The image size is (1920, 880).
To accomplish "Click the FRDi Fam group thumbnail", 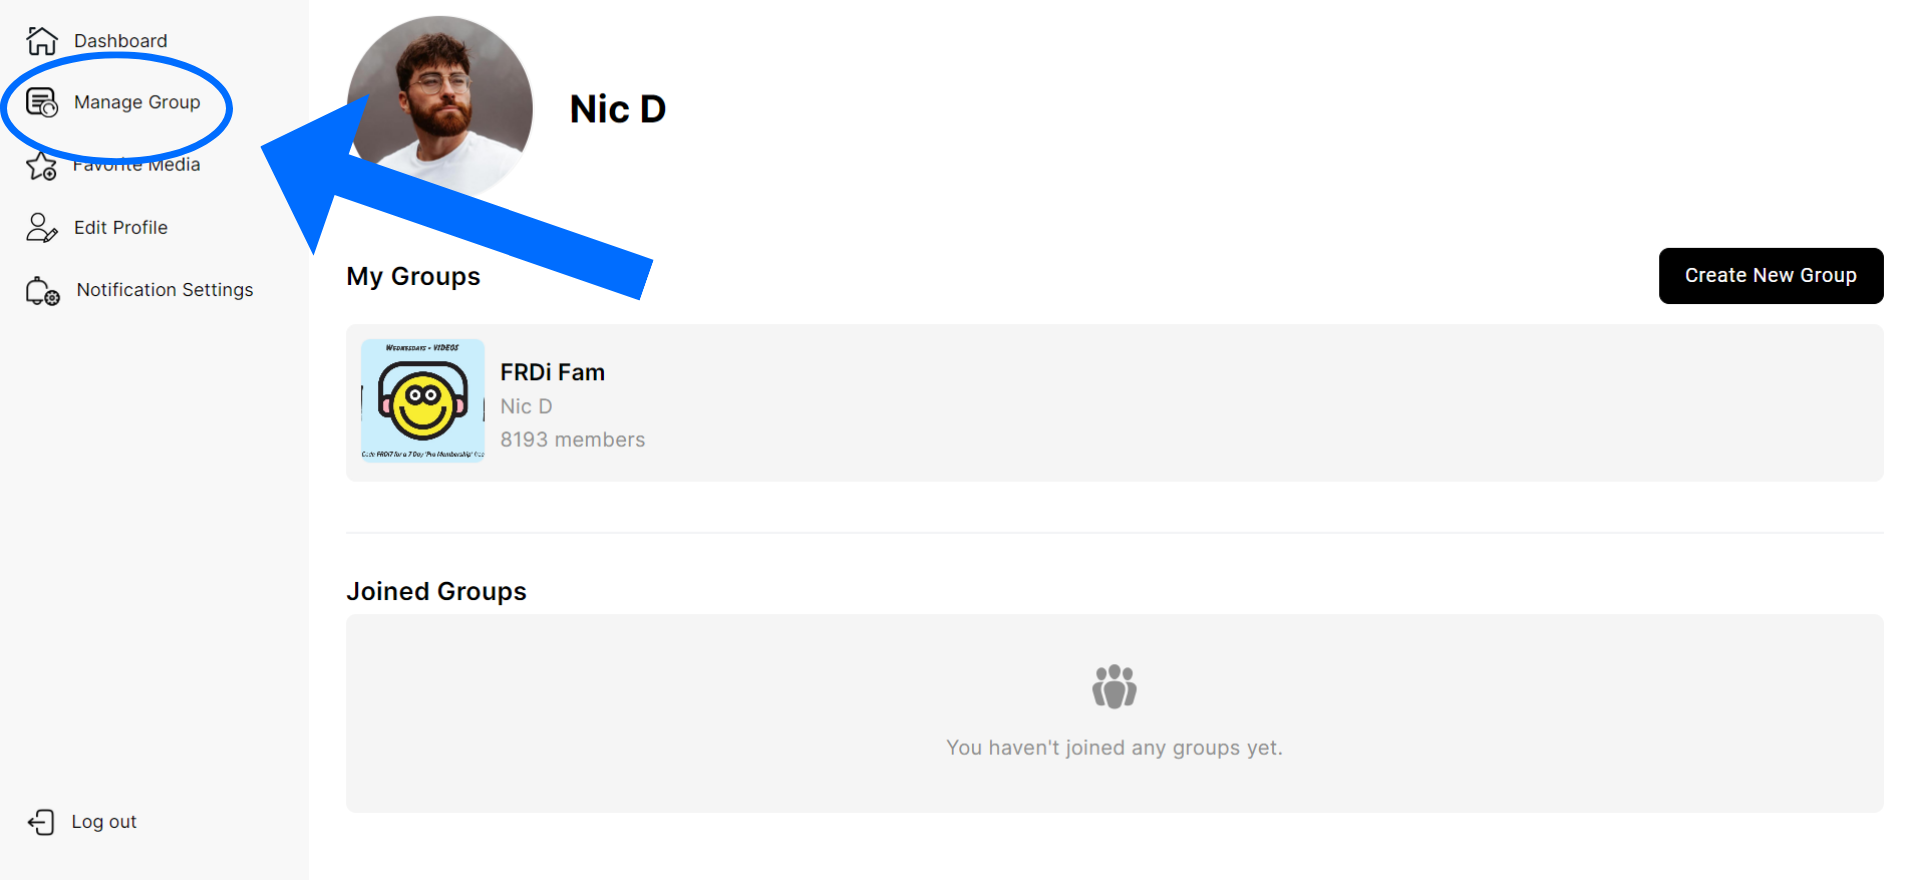I will 423,401.
